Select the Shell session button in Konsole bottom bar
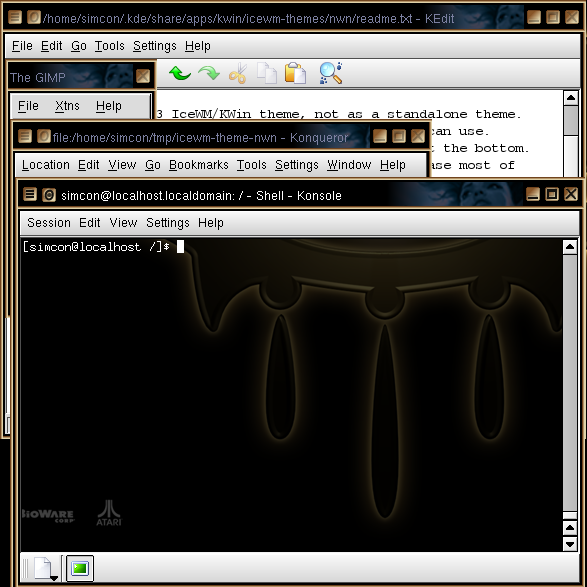The image size is (587, 587). (x=80, y=568)
